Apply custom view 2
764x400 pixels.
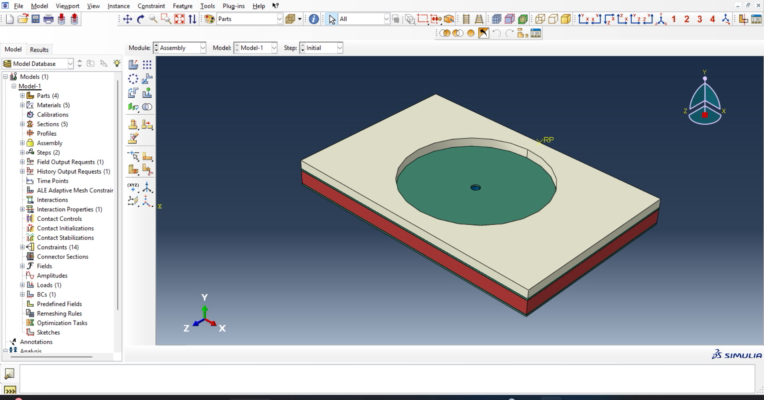687,19
